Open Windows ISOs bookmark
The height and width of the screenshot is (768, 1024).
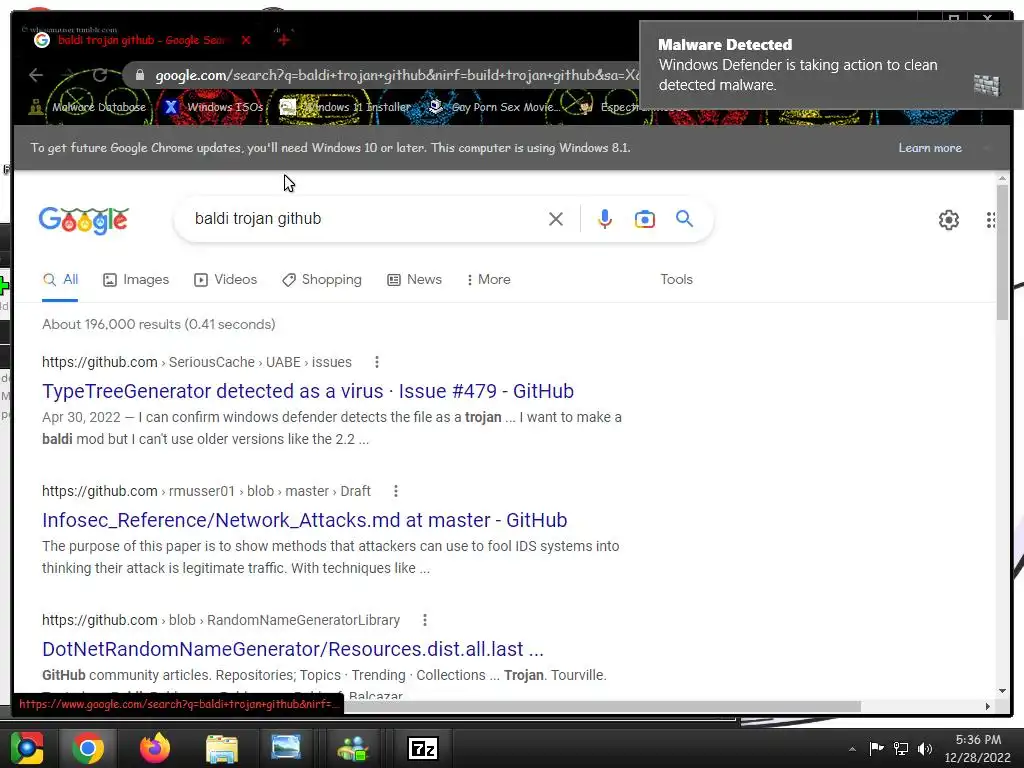coord(214,107)
